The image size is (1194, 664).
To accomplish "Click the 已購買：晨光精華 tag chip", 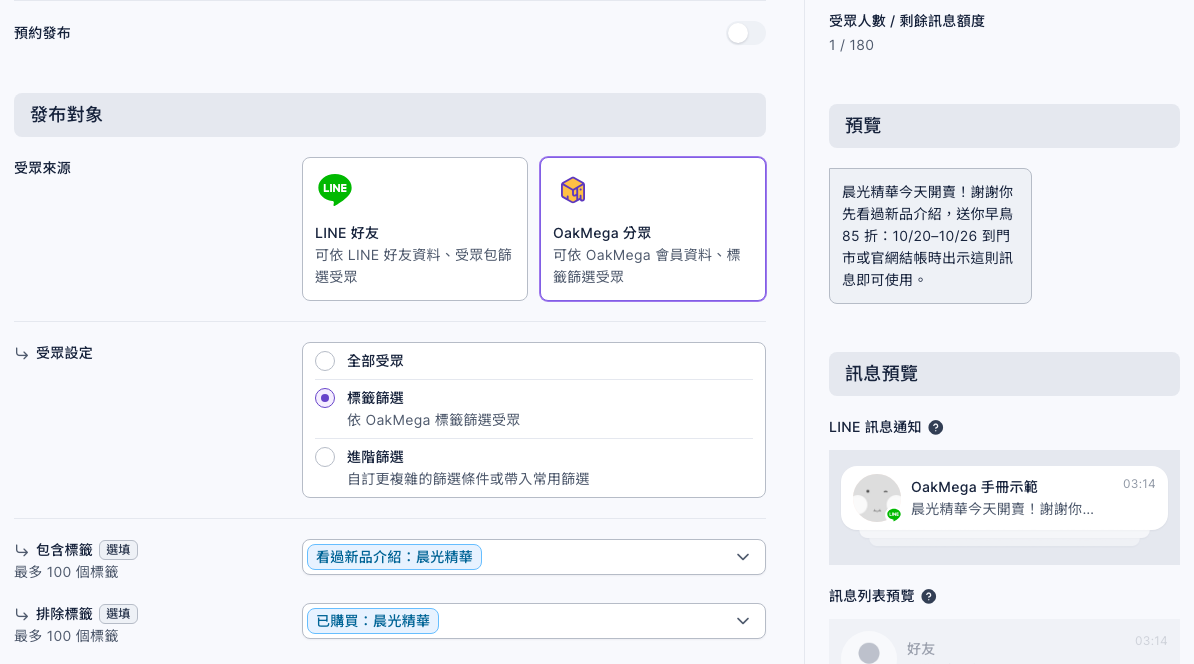I will 373,621.
